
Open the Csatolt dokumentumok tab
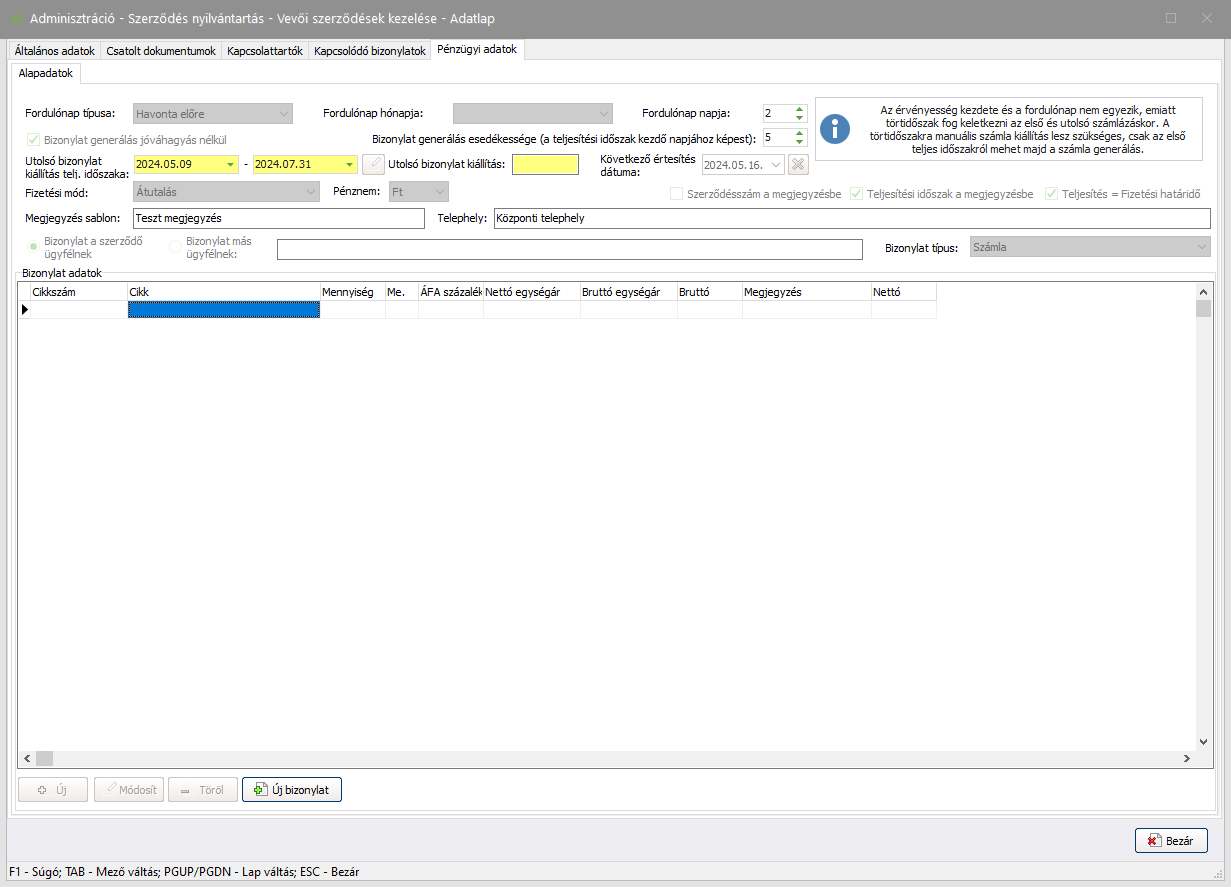[x=161, y=51]
